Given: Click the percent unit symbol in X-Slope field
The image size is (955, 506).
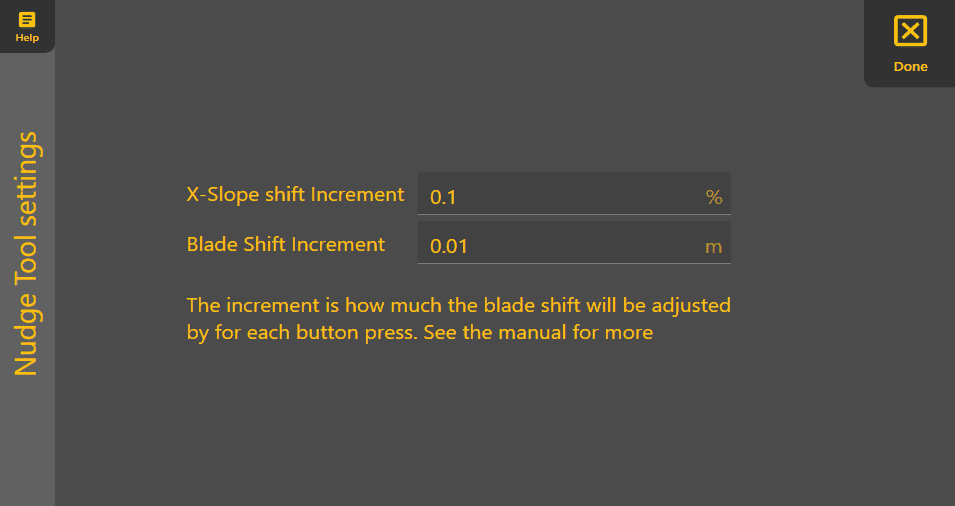Looking at the screenshot, I should coord(713,197).
